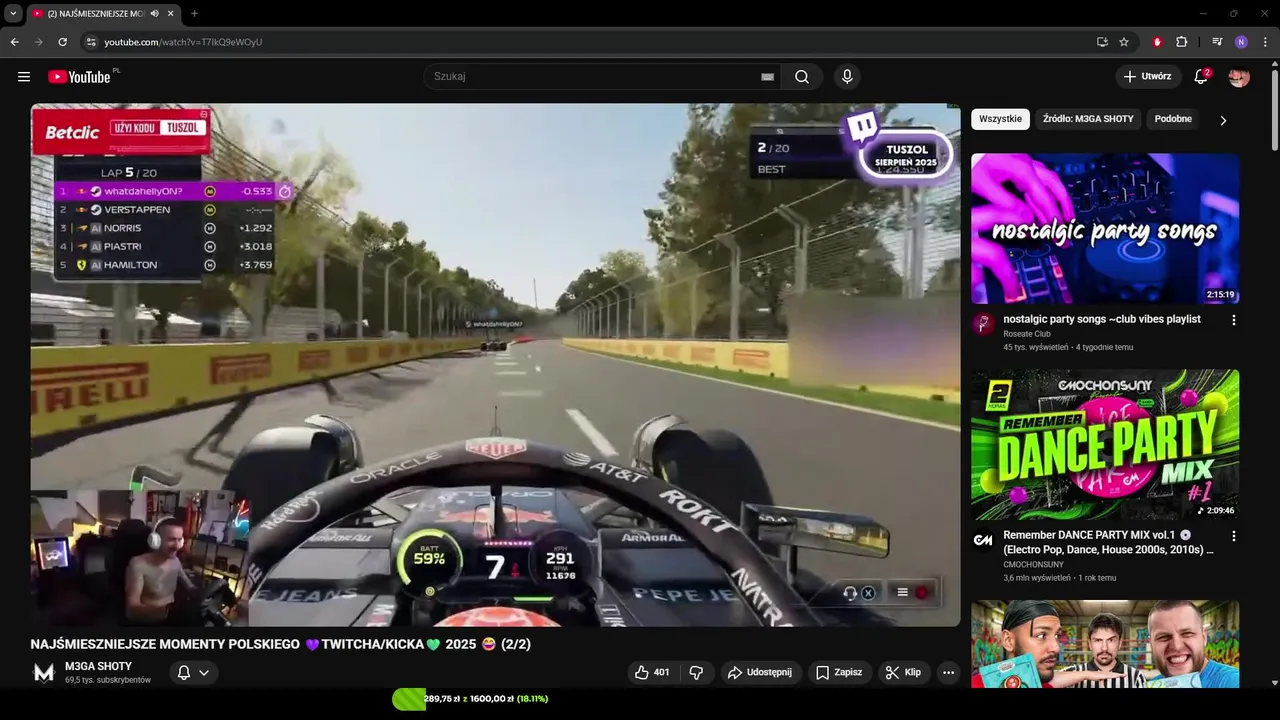Image resolution: width=1280 pixels, height=720 pixels.
Task: Reload the page
Action: click(x=62, y=42)
